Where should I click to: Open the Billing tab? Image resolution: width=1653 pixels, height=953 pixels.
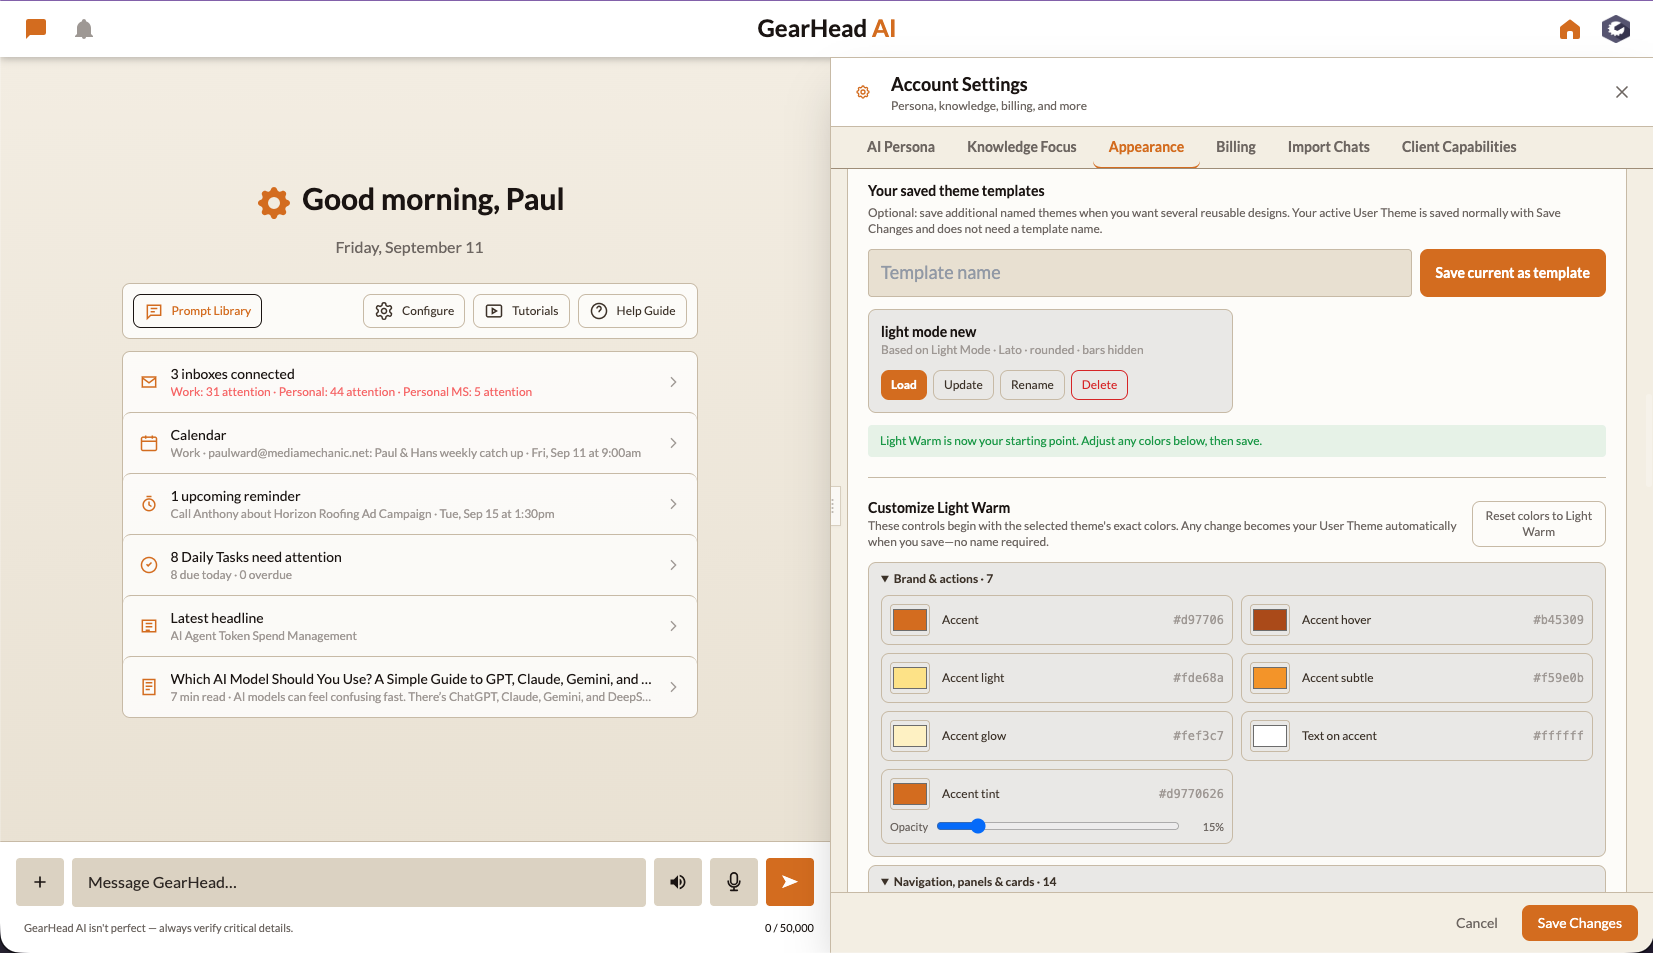click(1236, 147)
